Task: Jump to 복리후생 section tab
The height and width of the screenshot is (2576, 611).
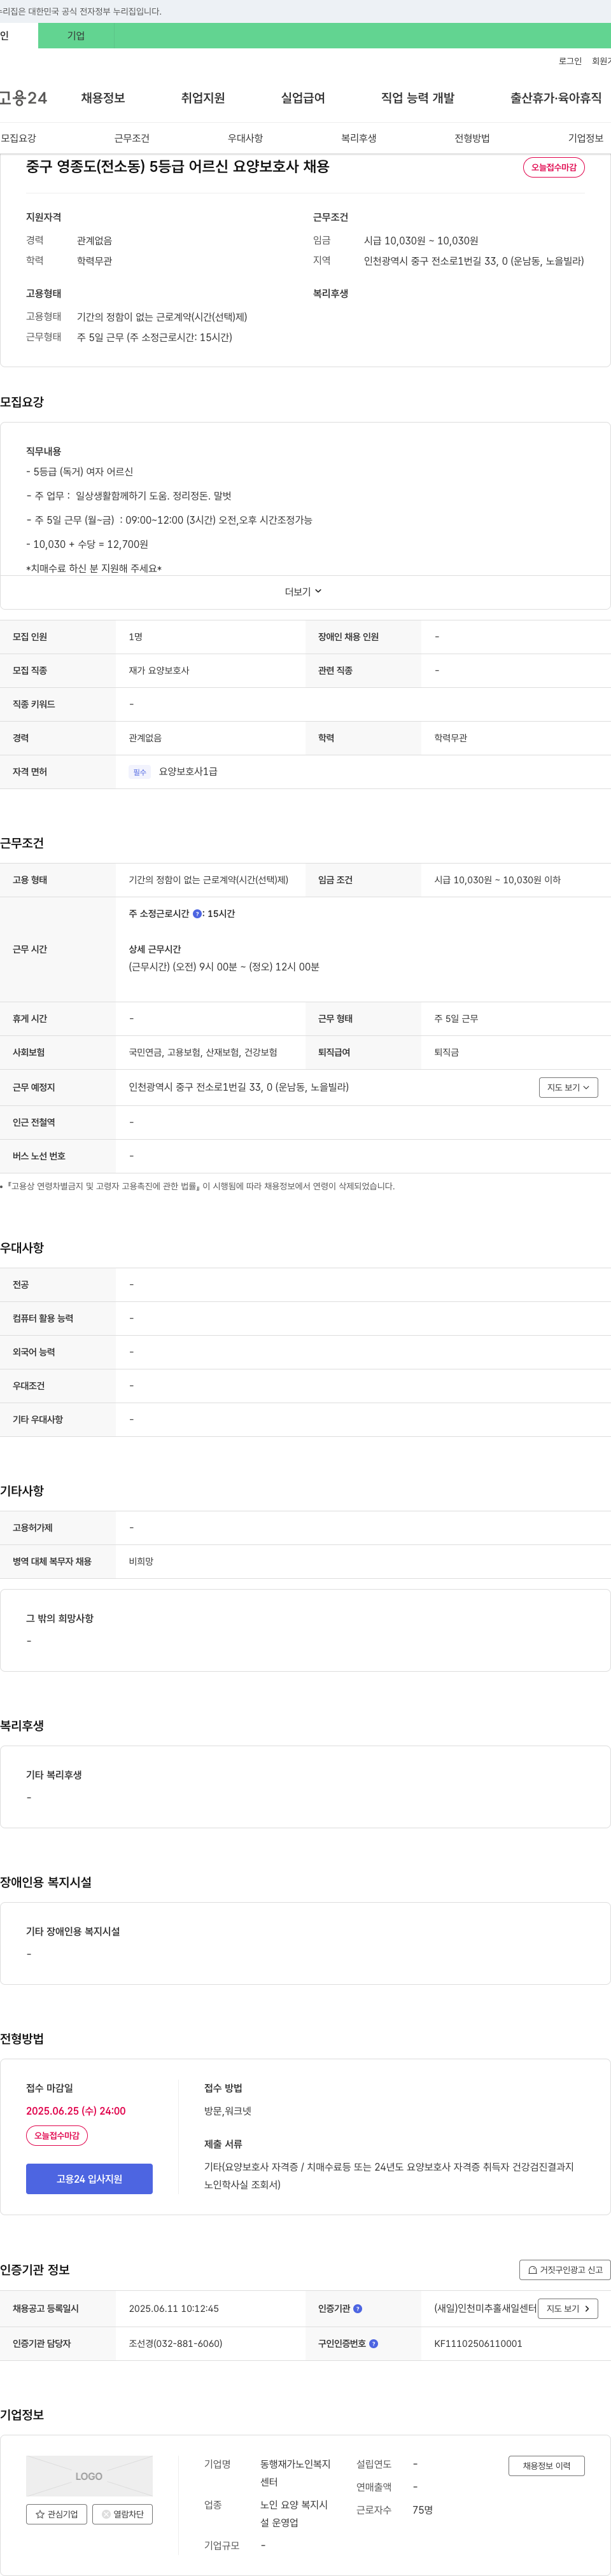Action: (x=359, y=138)
